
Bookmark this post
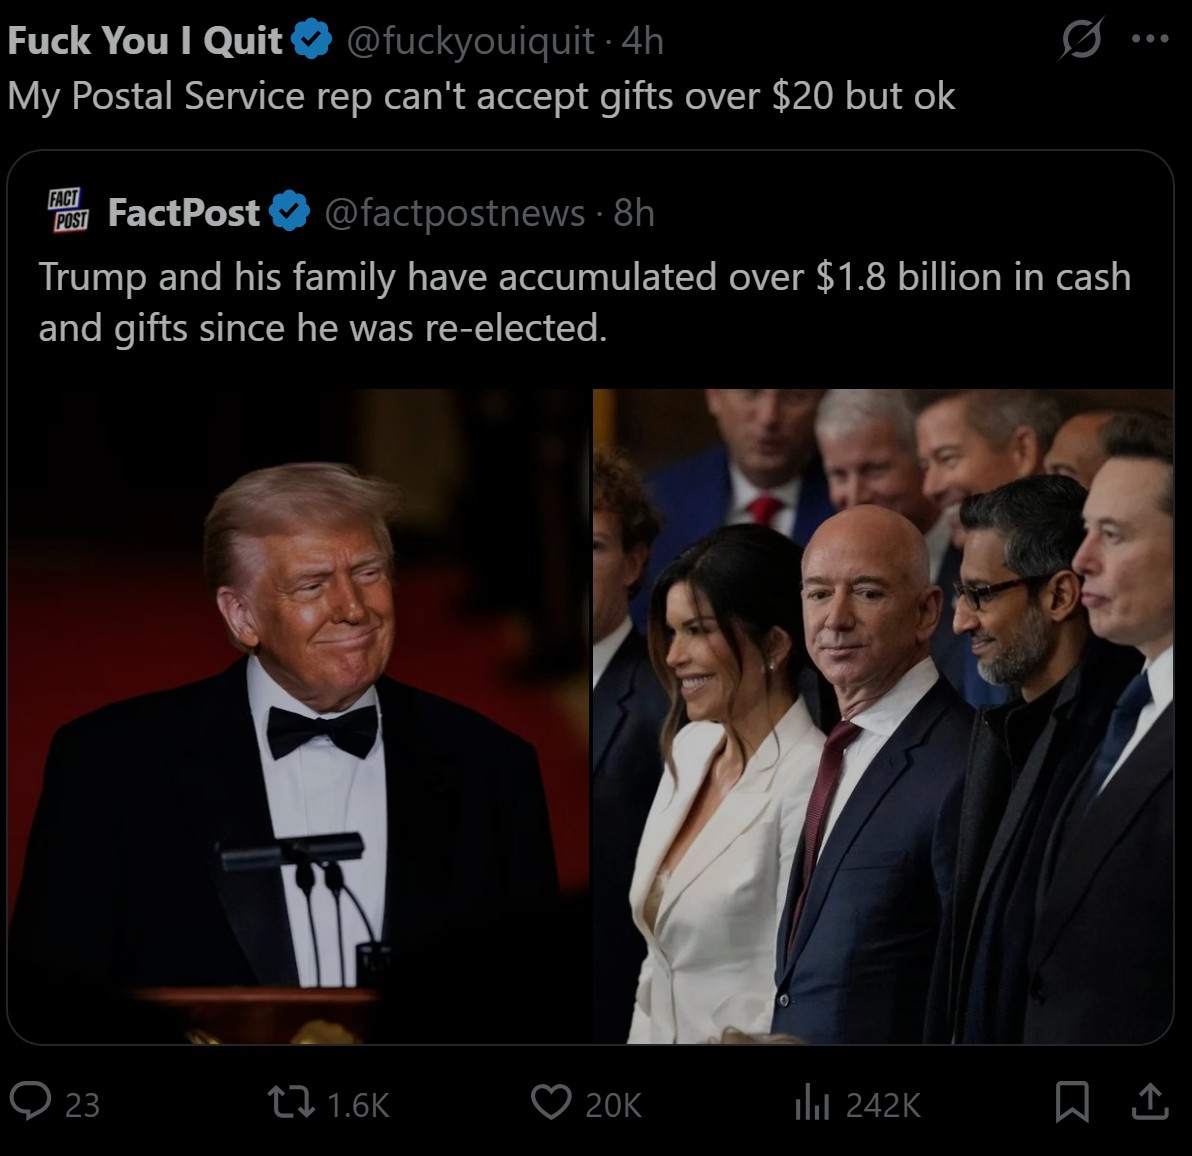1072,1103
